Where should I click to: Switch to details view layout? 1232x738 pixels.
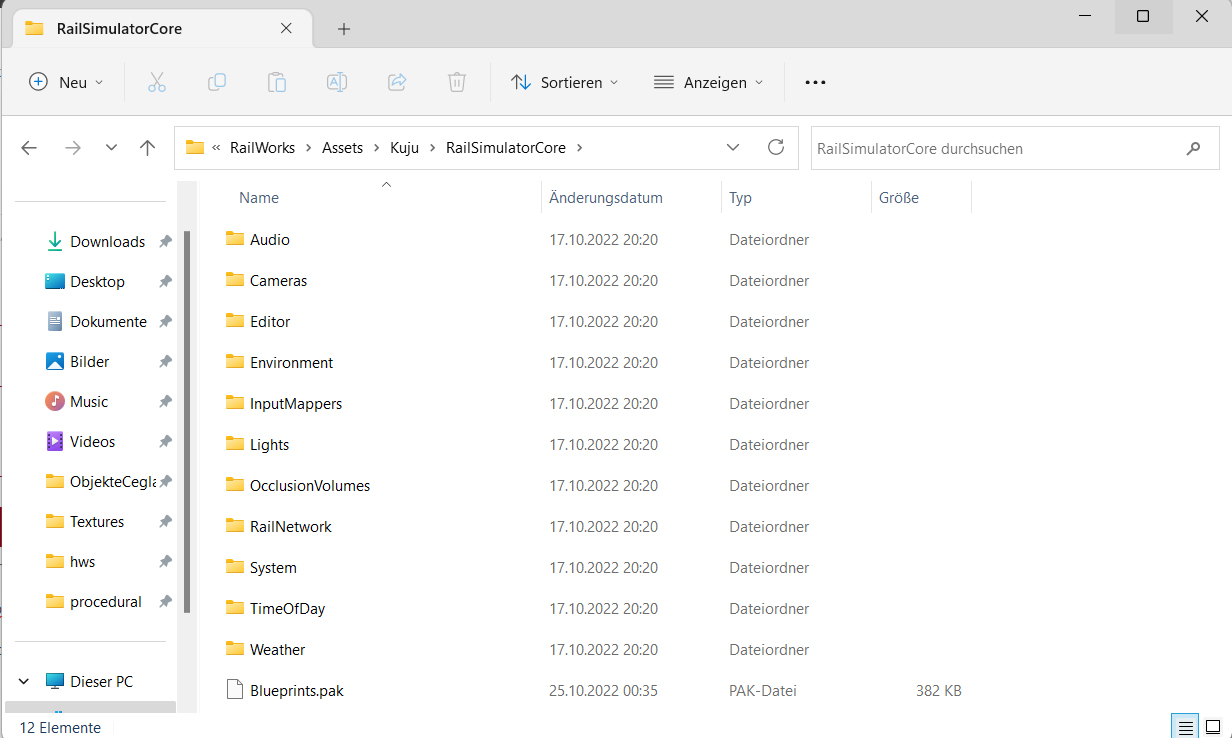tap(1185, 727)
